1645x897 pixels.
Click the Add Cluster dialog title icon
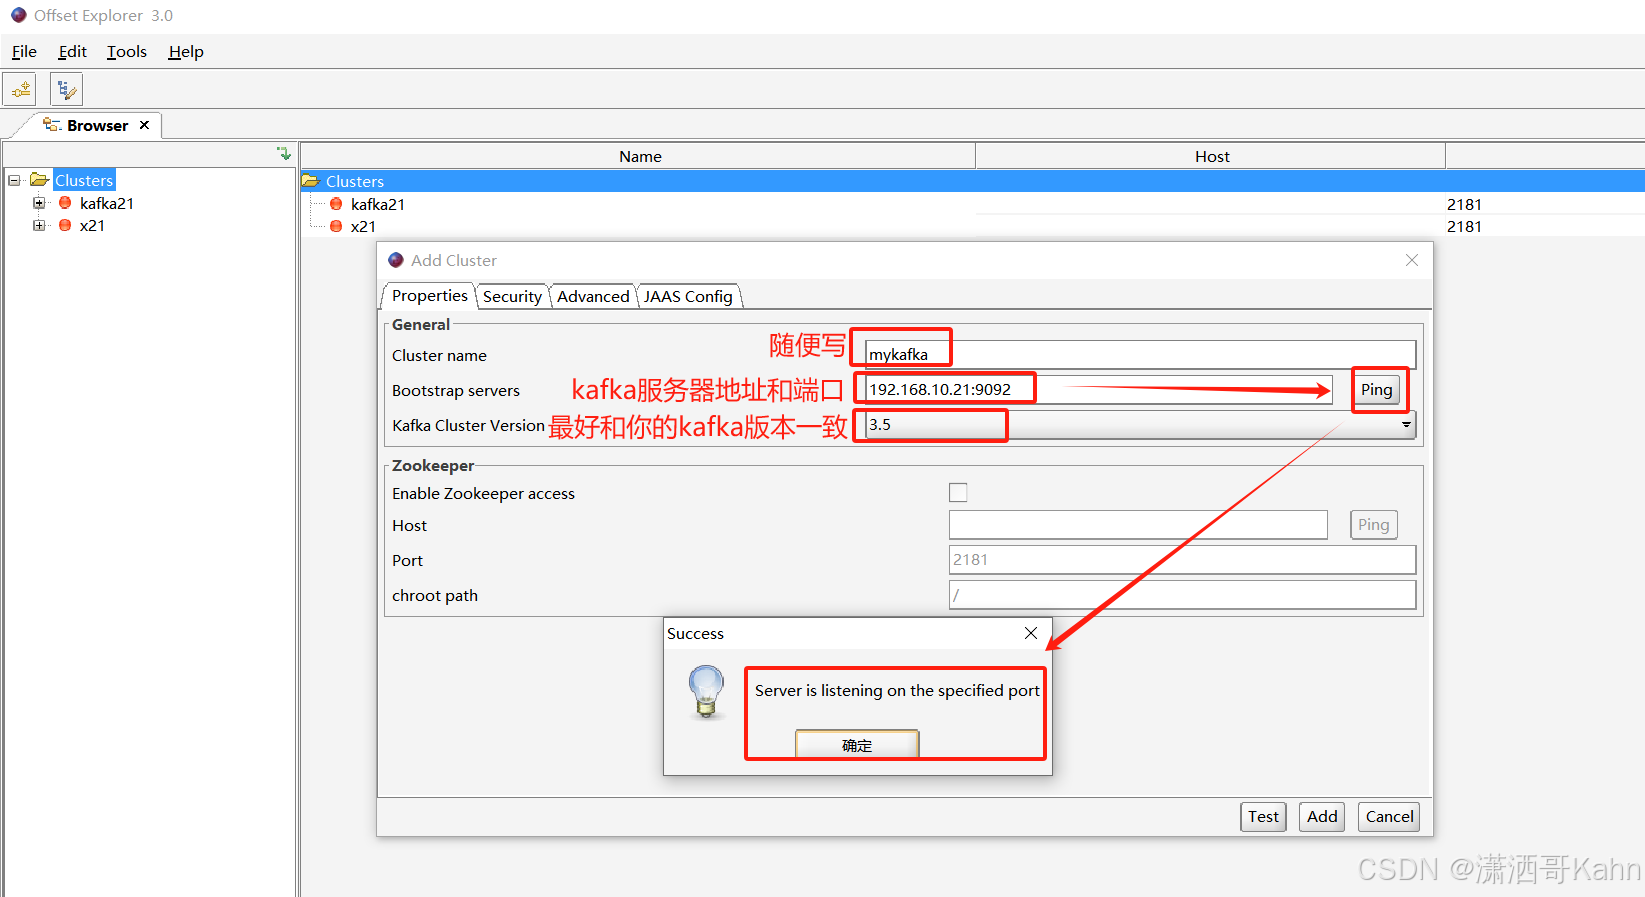pos(396,260)
